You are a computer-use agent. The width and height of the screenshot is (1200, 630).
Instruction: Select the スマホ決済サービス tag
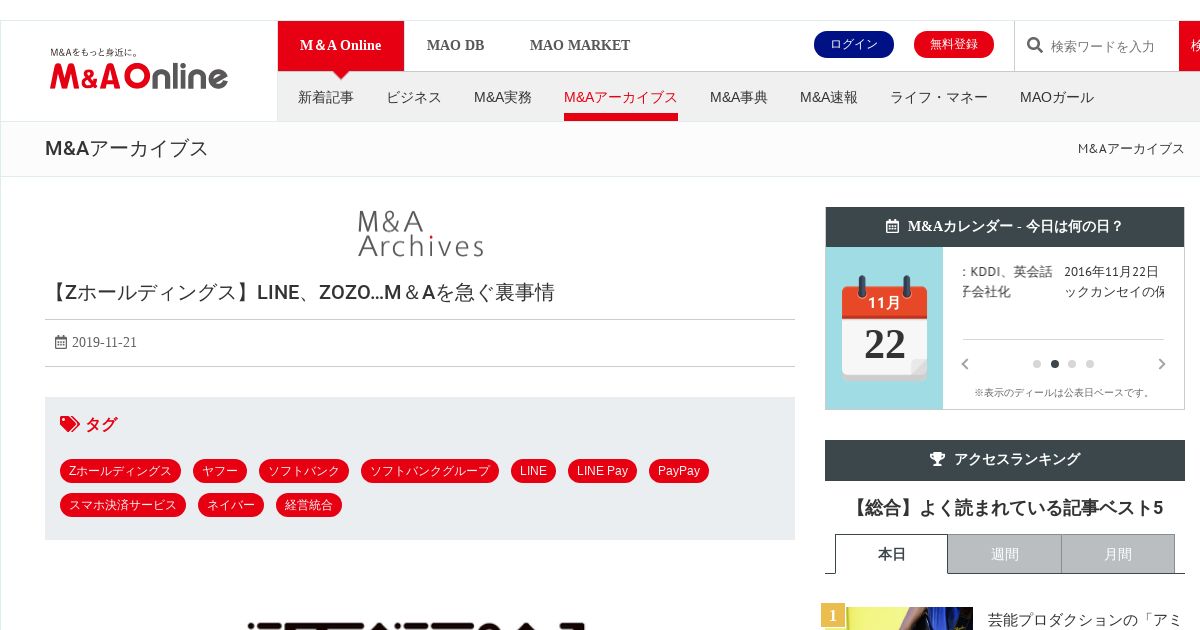pyautogui.click(x=123, y=505)
